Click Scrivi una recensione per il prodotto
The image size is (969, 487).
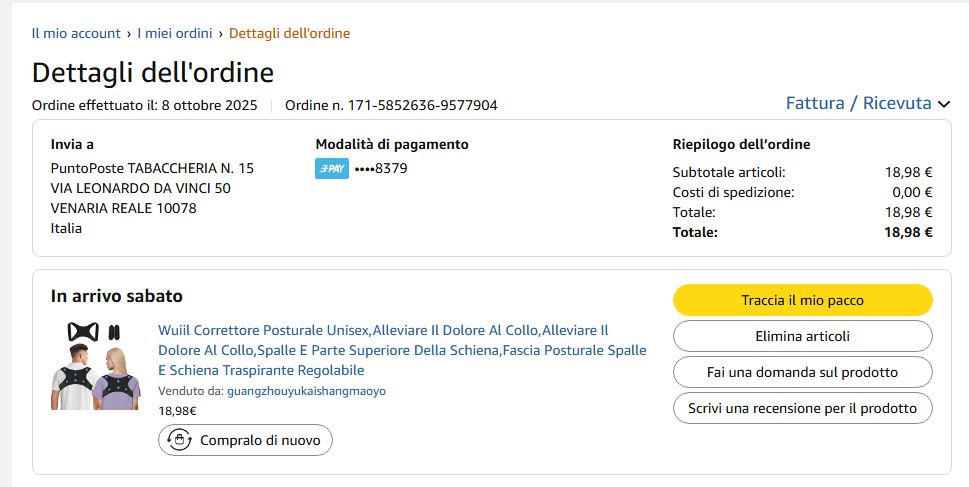point(802,408)
